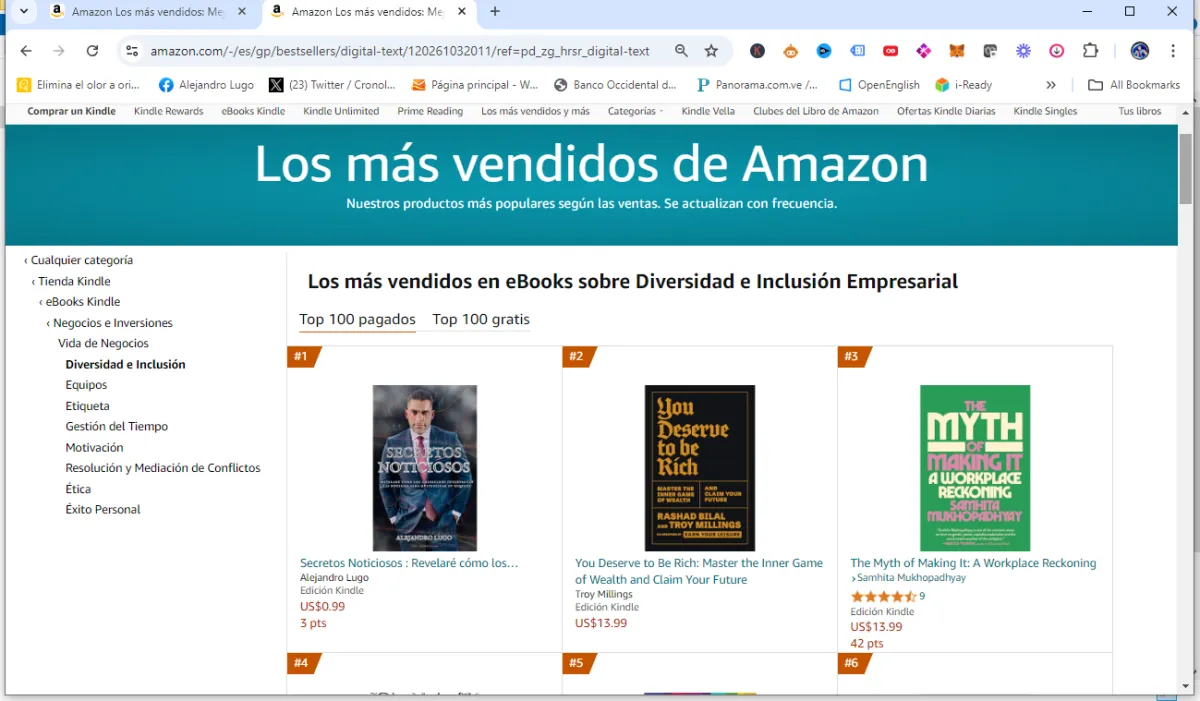1200x701 pixels.
Task: Open the Chrome profile avatar
Action: coord(1140,51)
